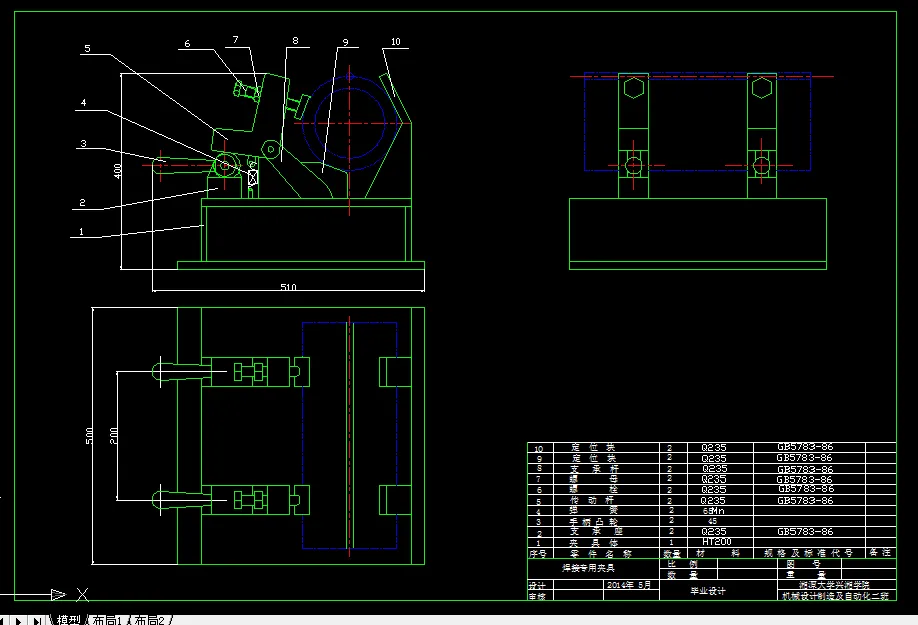Screen dimensions: 918x625
Task: Click leader callout number 2 in front view
Action: coord(82,202)
